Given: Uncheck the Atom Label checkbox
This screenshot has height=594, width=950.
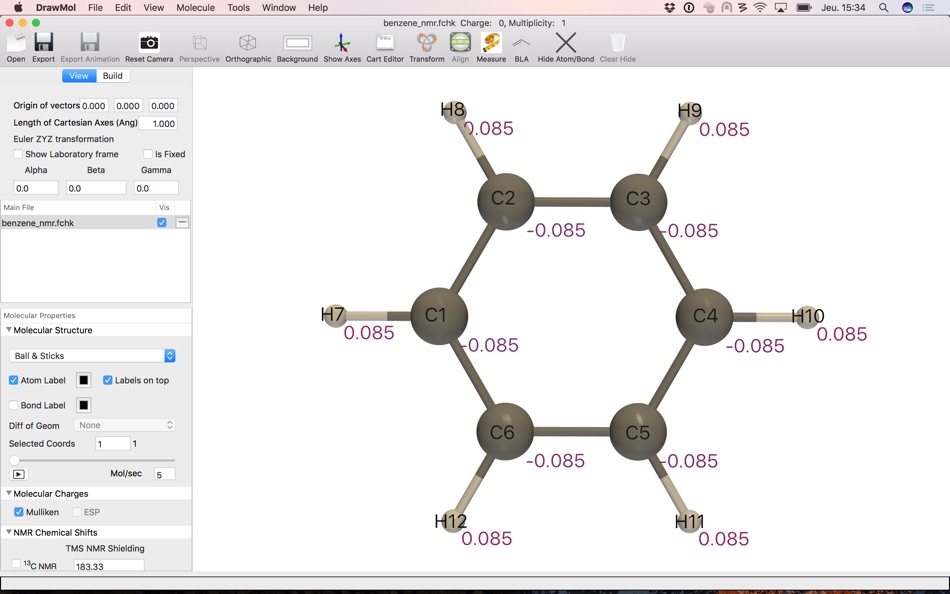Looking at the screenshot, I should coord(13,380).
